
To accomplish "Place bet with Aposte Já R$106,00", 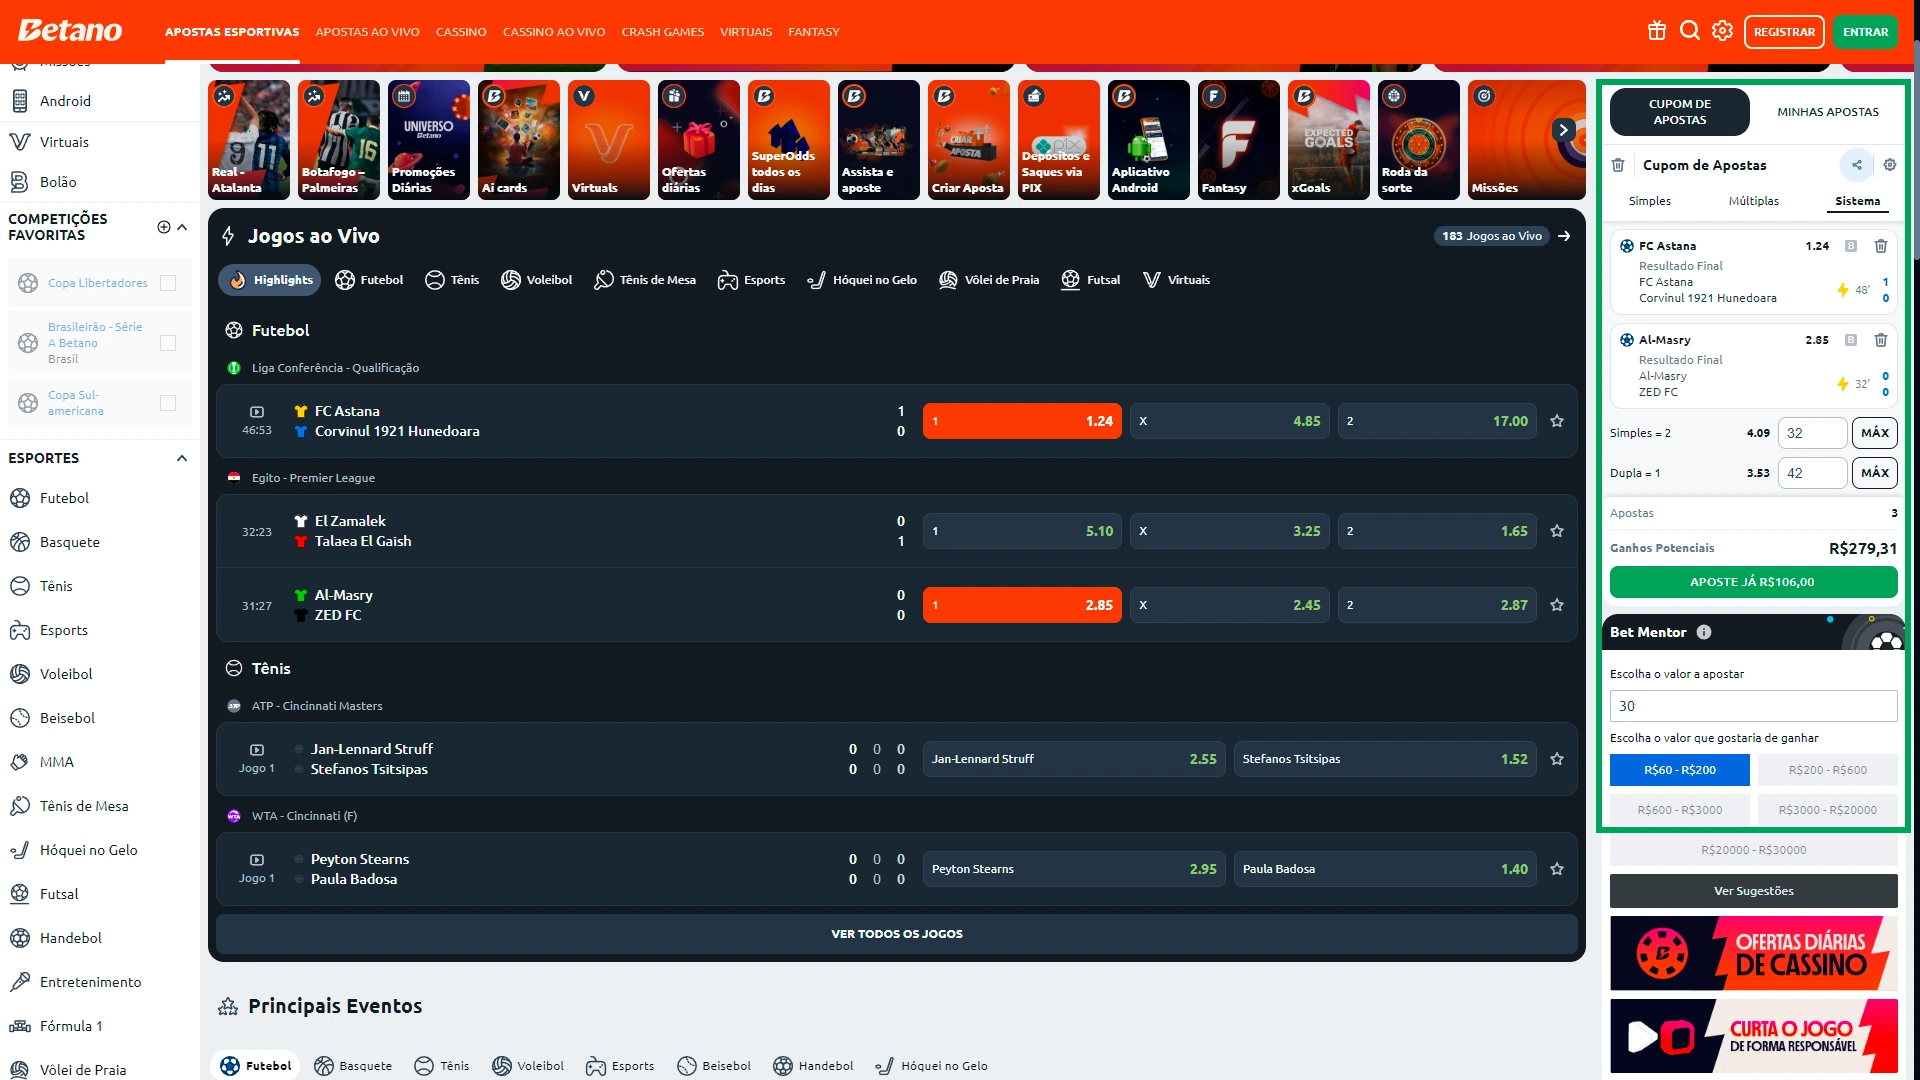I will coord(1754,582).
